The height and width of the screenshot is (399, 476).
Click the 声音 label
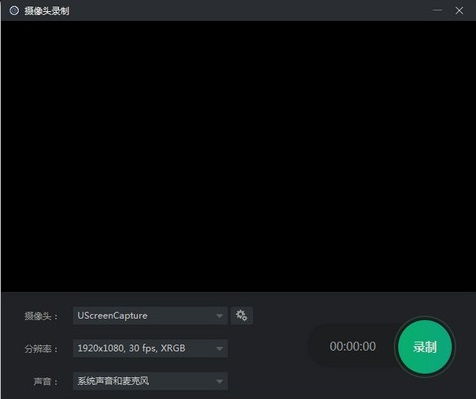[x=46, y=381]
